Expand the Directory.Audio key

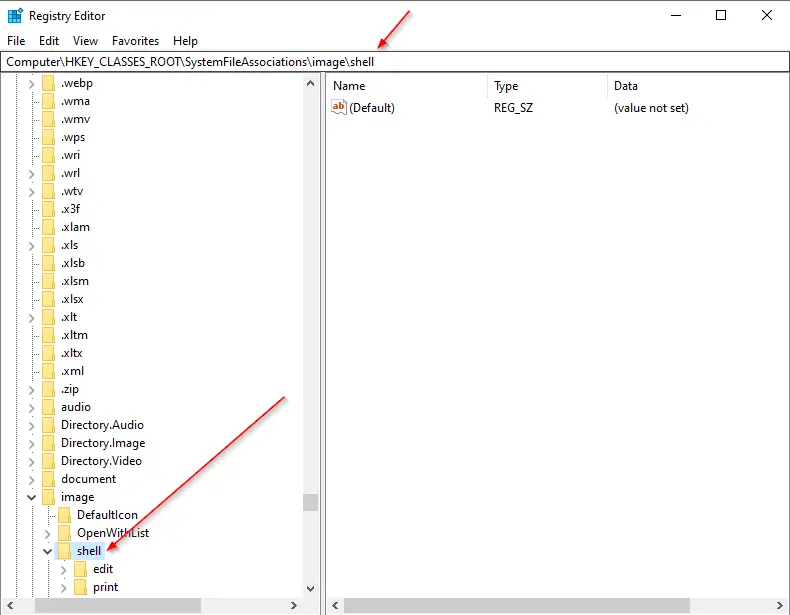(31, 426)
